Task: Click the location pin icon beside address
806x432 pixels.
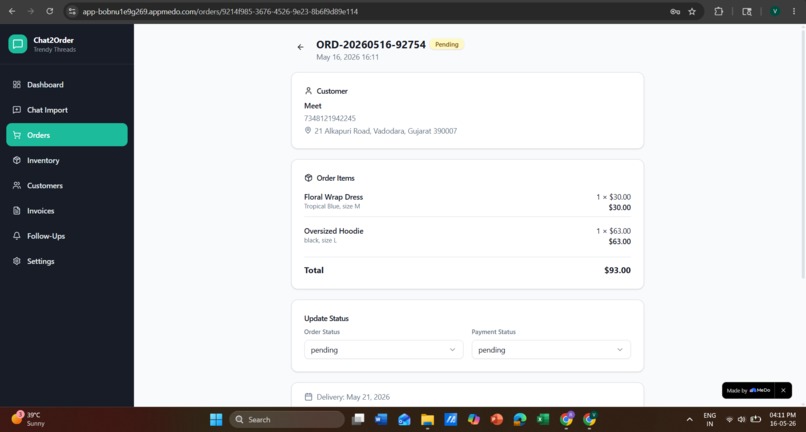Action: 308,131
